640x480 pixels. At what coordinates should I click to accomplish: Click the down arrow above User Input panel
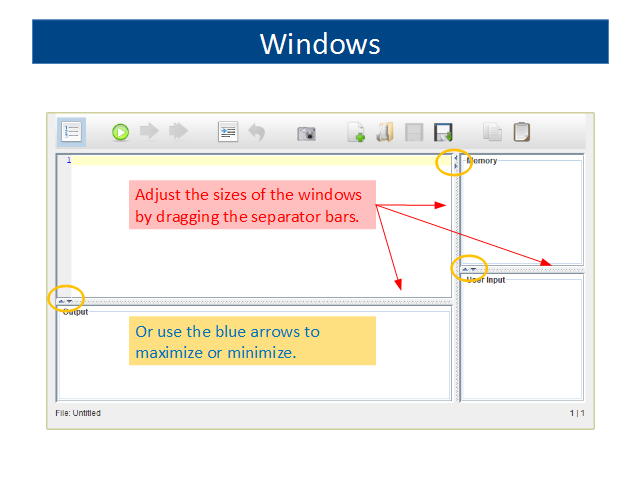[x=473, y=270]
